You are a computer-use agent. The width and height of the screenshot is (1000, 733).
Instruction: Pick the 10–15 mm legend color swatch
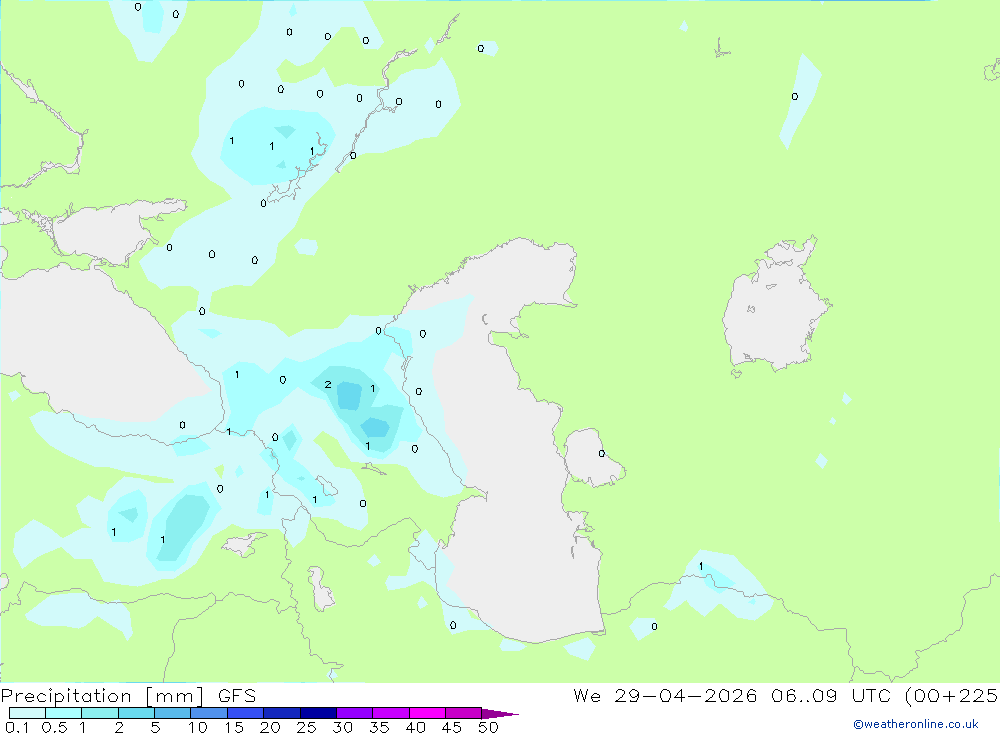tap(209, 713)
